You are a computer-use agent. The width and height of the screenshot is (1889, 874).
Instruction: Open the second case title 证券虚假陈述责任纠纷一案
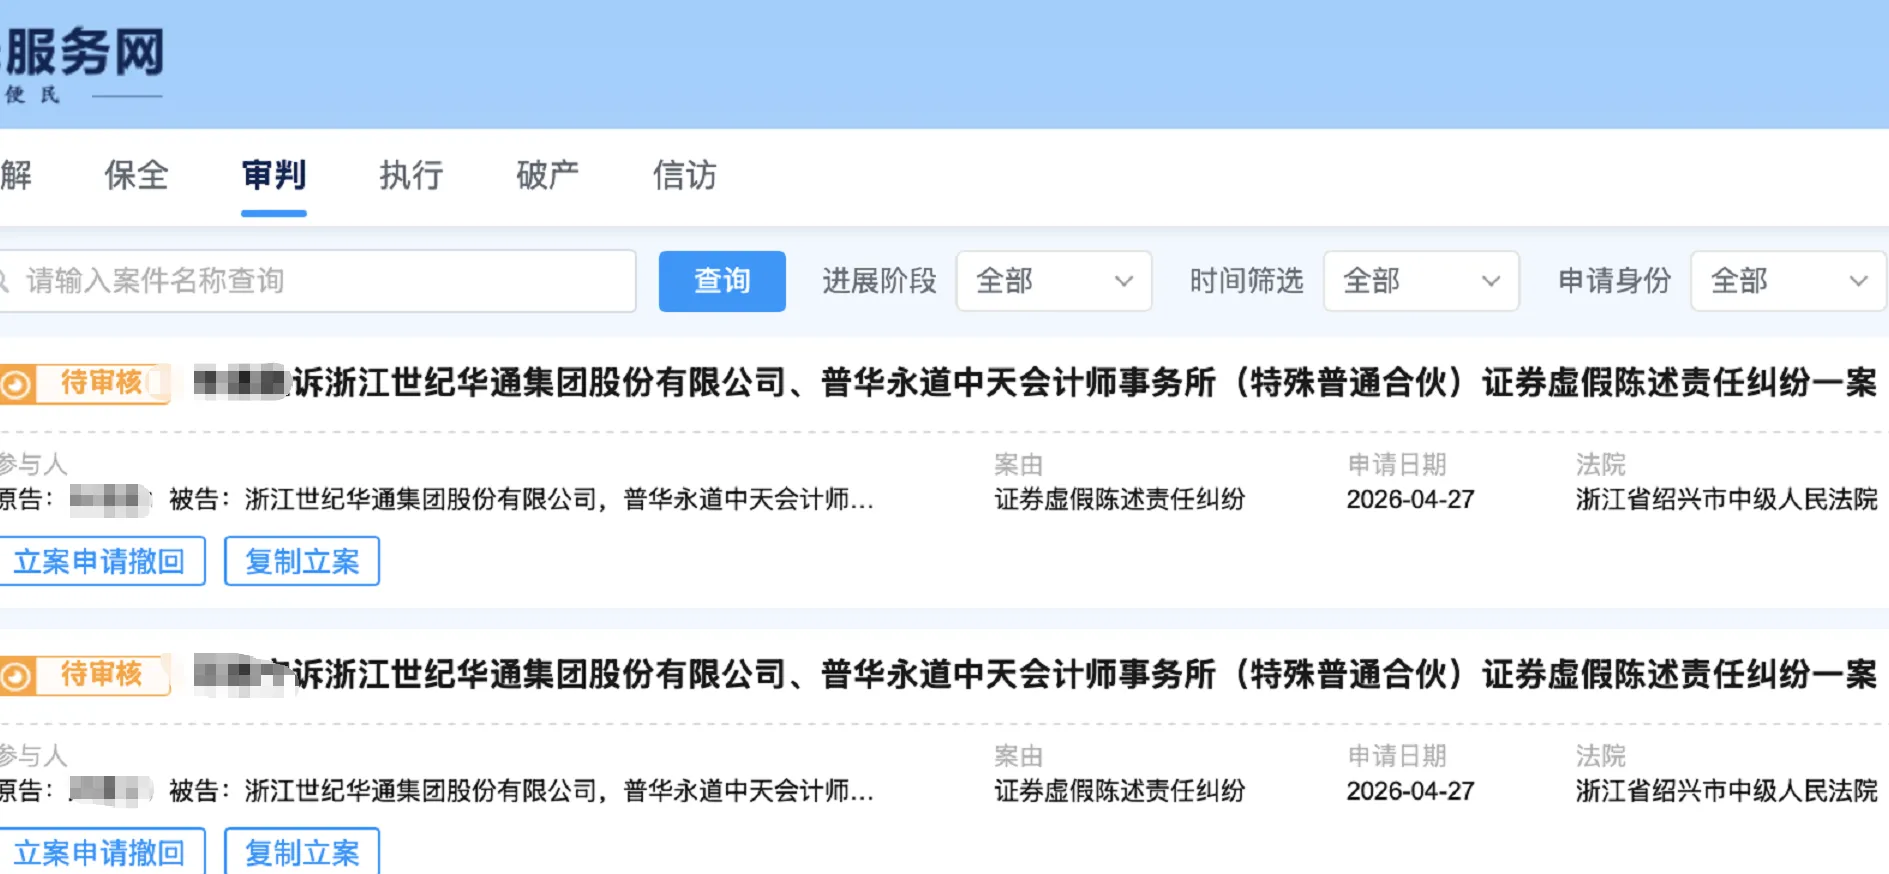tap(1035, 675)
